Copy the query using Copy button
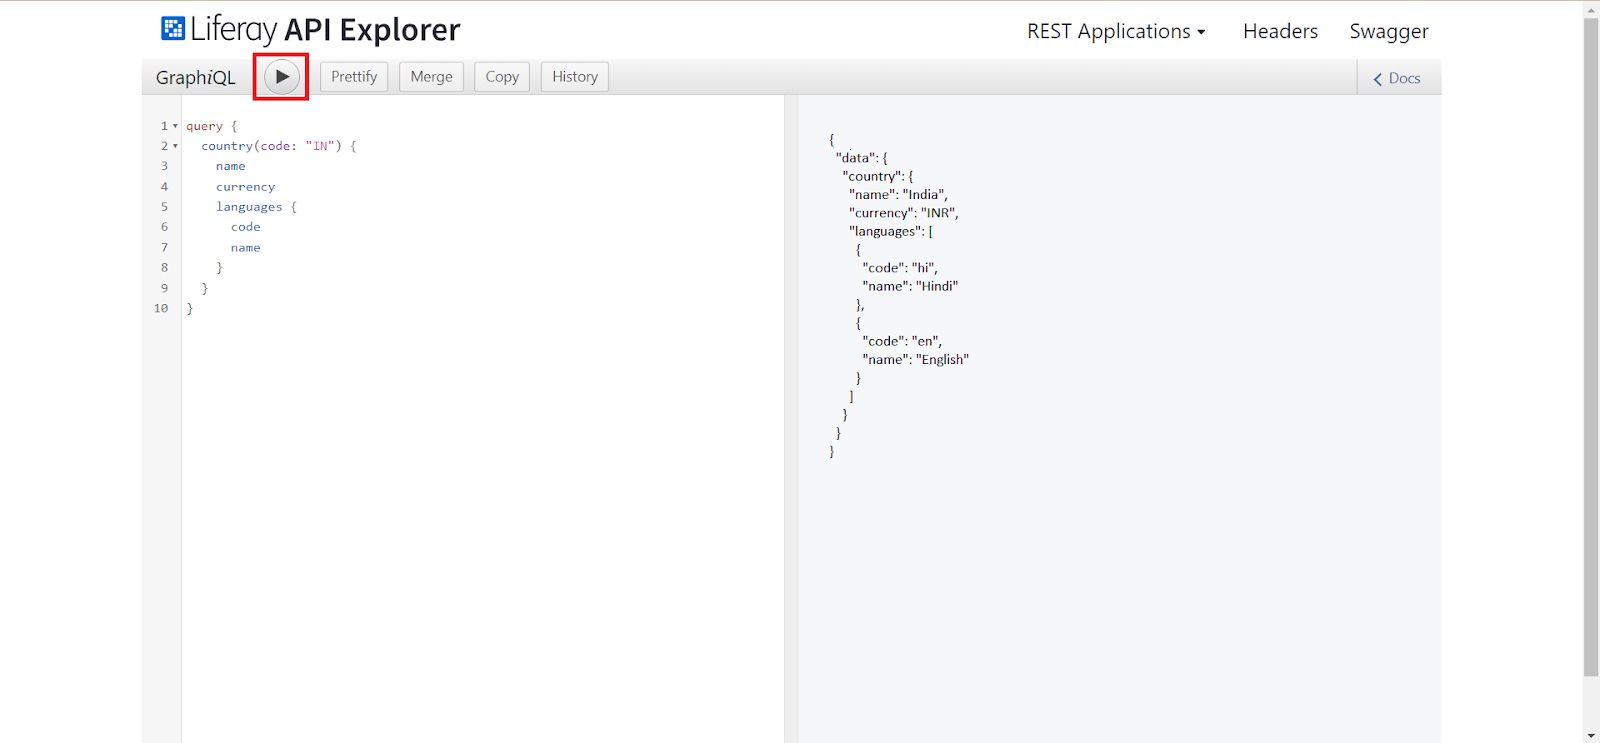 tap(502, 77)
